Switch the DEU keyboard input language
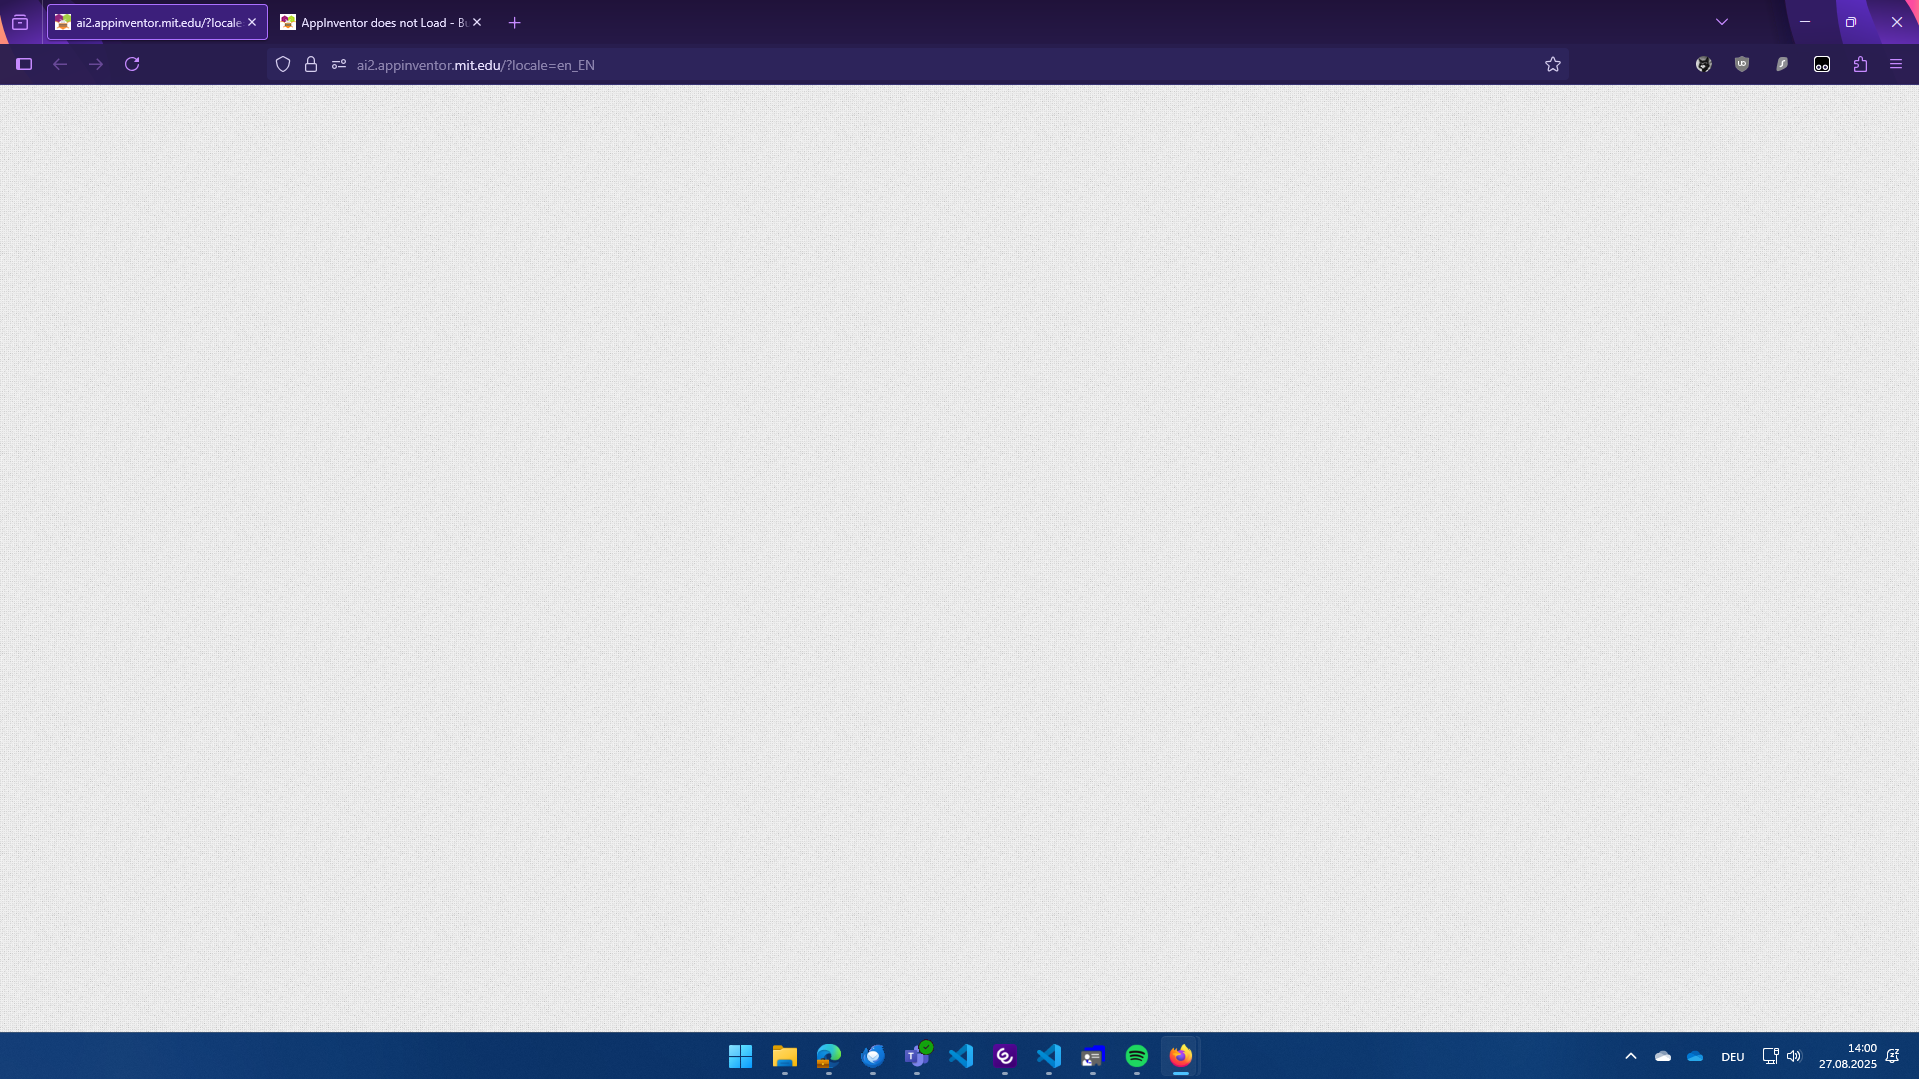This screenshot has height=1079, width=1919. [x=1732, y=1057]
